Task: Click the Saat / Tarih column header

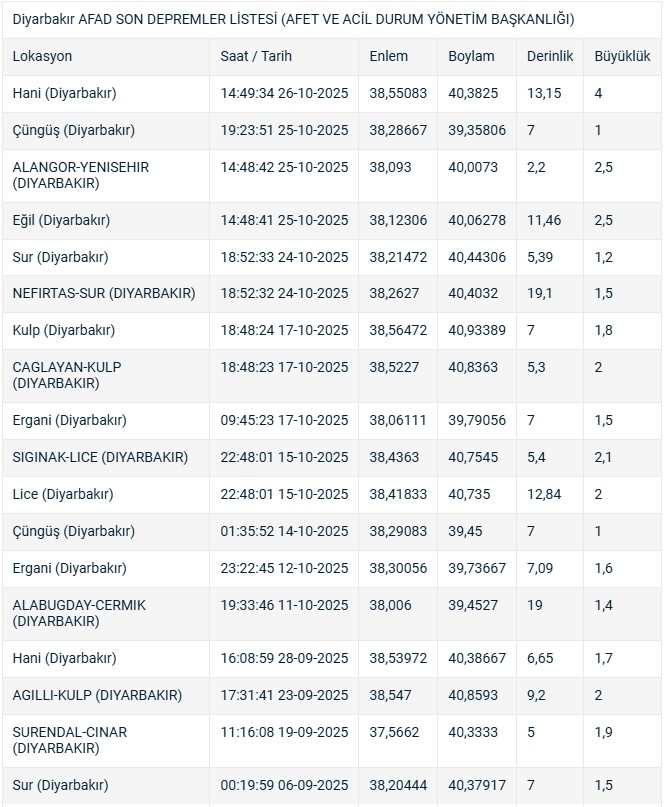Action: pyautogui.click(x=256, y=57)
